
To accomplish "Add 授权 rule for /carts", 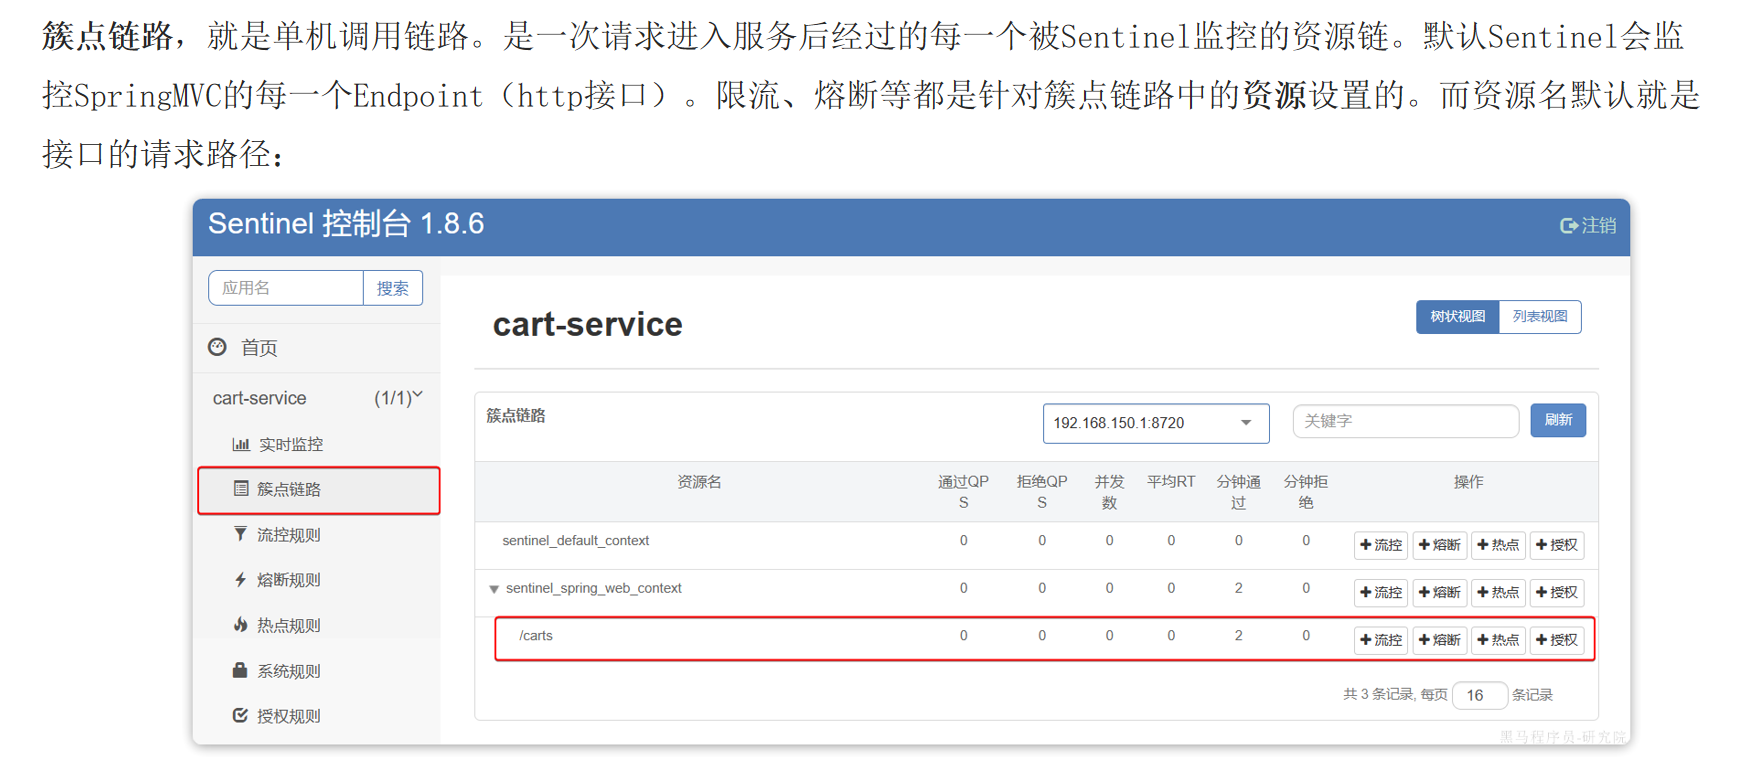I will [1557, 640].
